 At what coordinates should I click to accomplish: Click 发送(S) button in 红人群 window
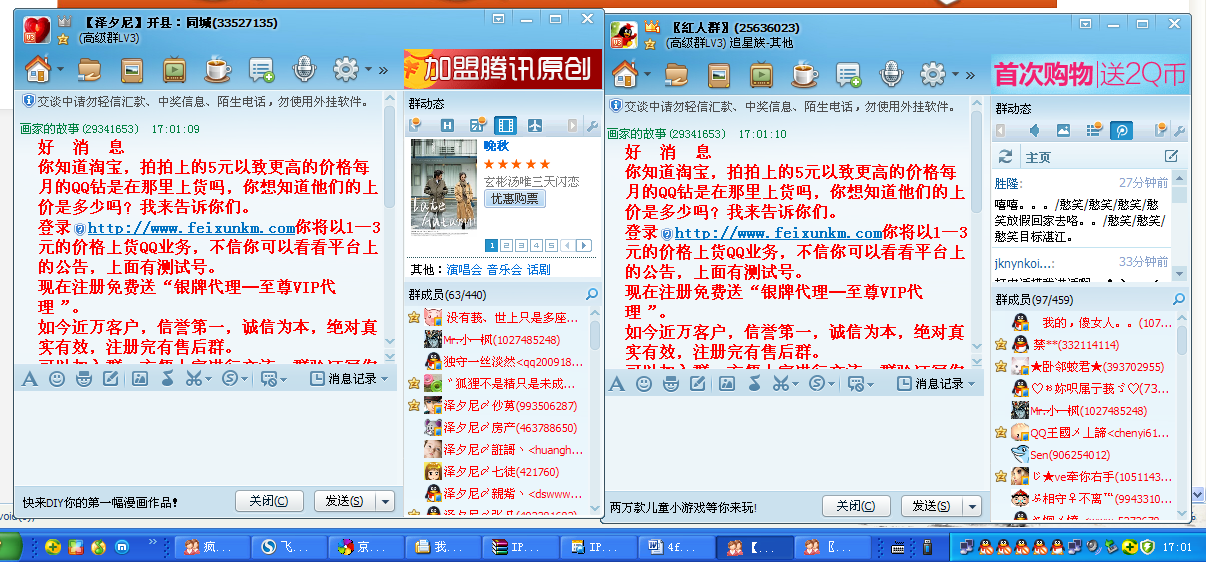[x=932, y=506]
